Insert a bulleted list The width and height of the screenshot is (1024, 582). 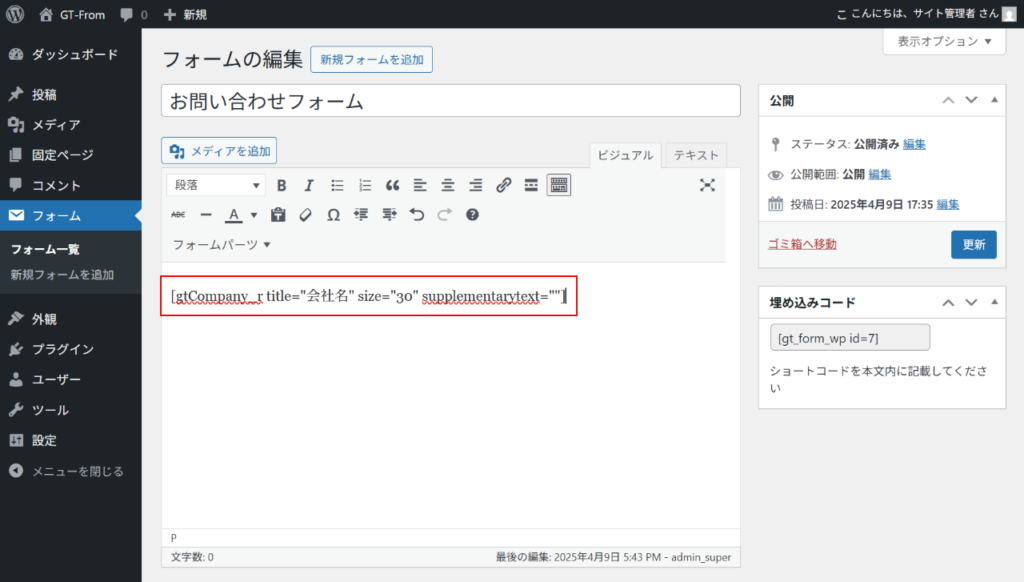click(x=337, y=185)
